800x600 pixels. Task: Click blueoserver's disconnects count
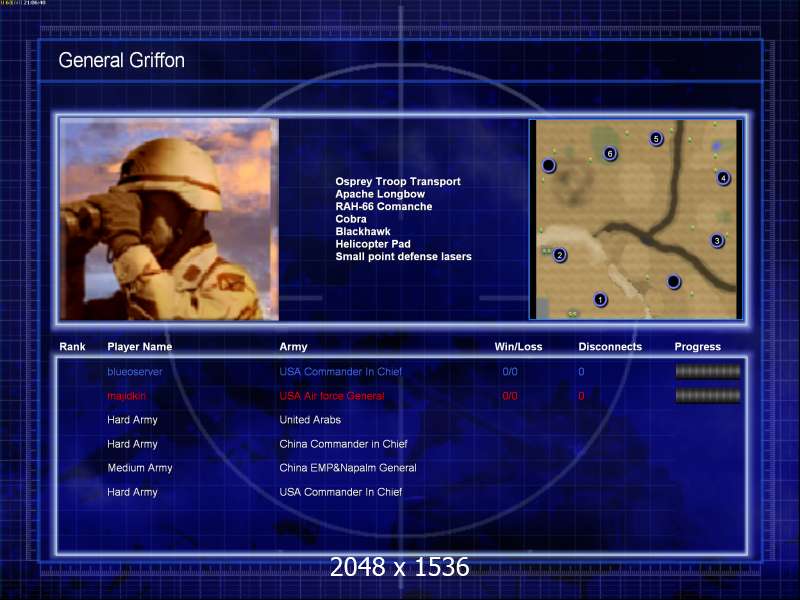[x=581, y=371]
